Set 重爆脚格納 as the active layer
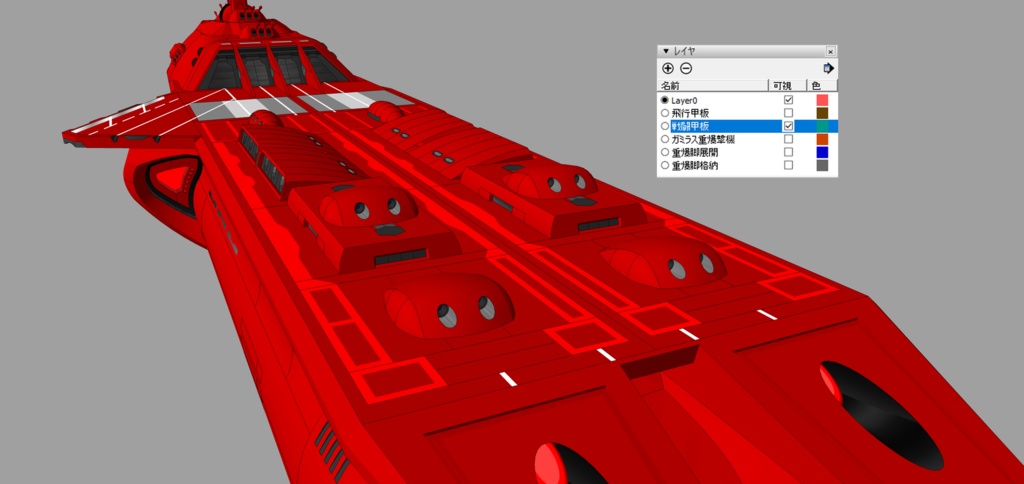 click(x=665, y=165)
